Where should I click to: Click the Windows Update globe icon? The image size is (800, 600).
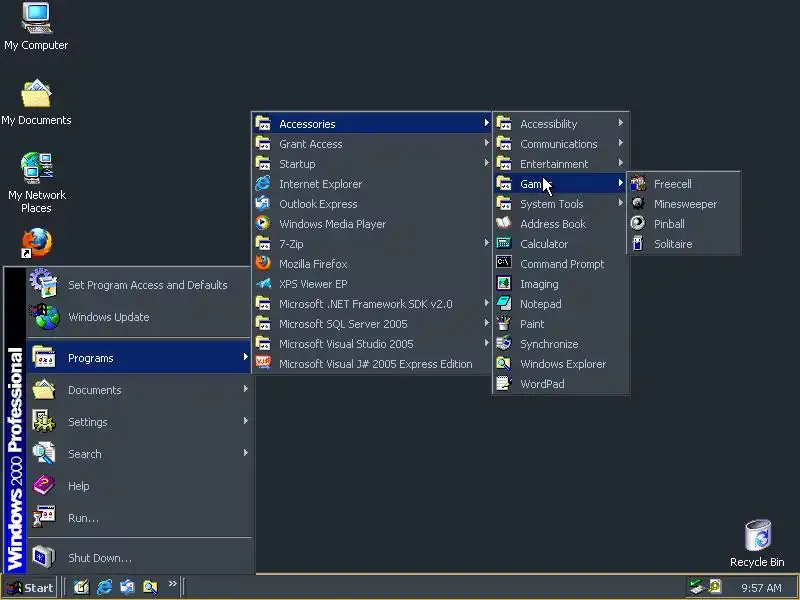click(x=45, y=316)
